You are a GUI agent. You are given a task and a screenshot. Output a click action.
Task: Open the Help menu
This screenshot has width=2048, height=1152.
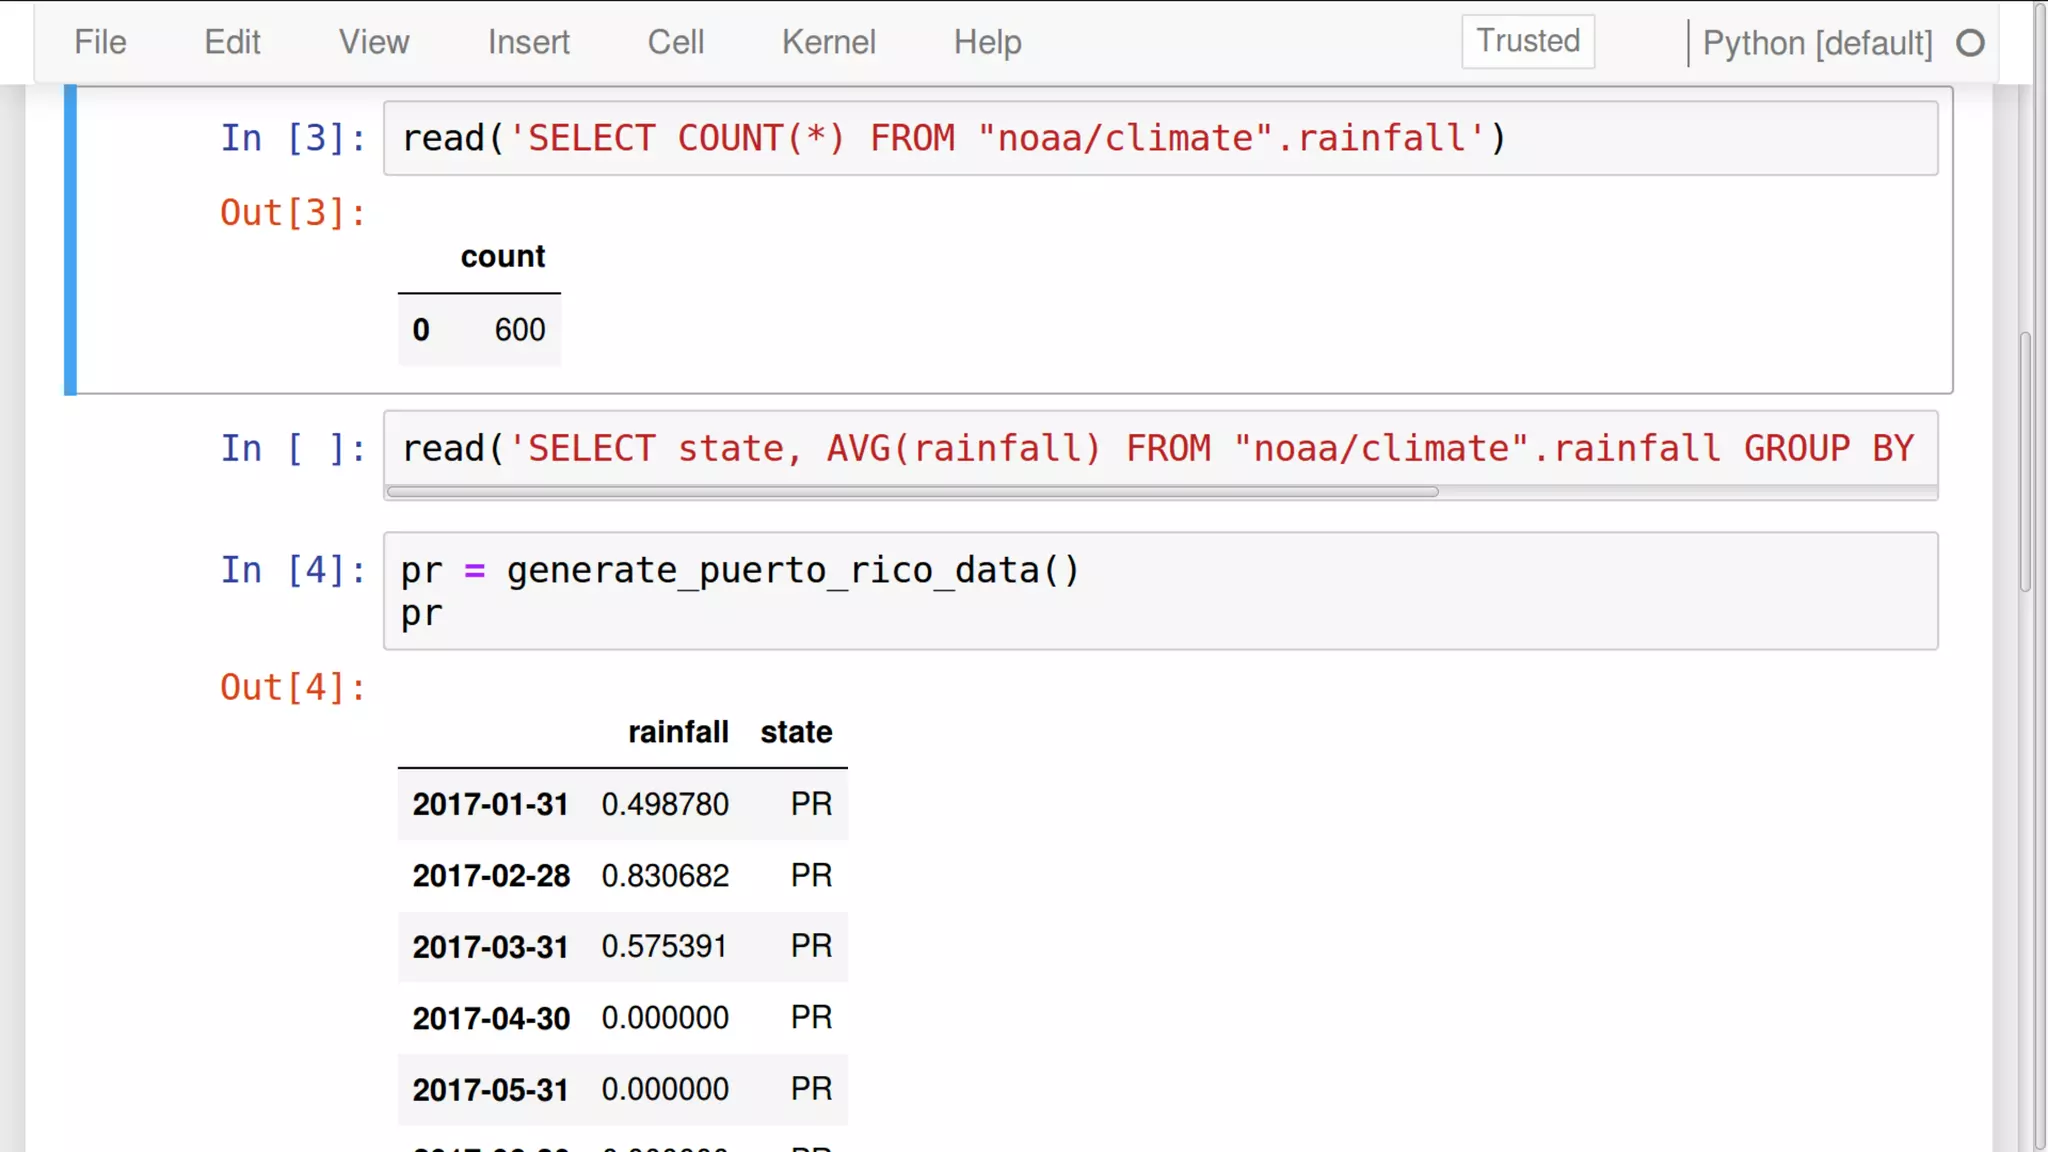click(x=987, y=42)
